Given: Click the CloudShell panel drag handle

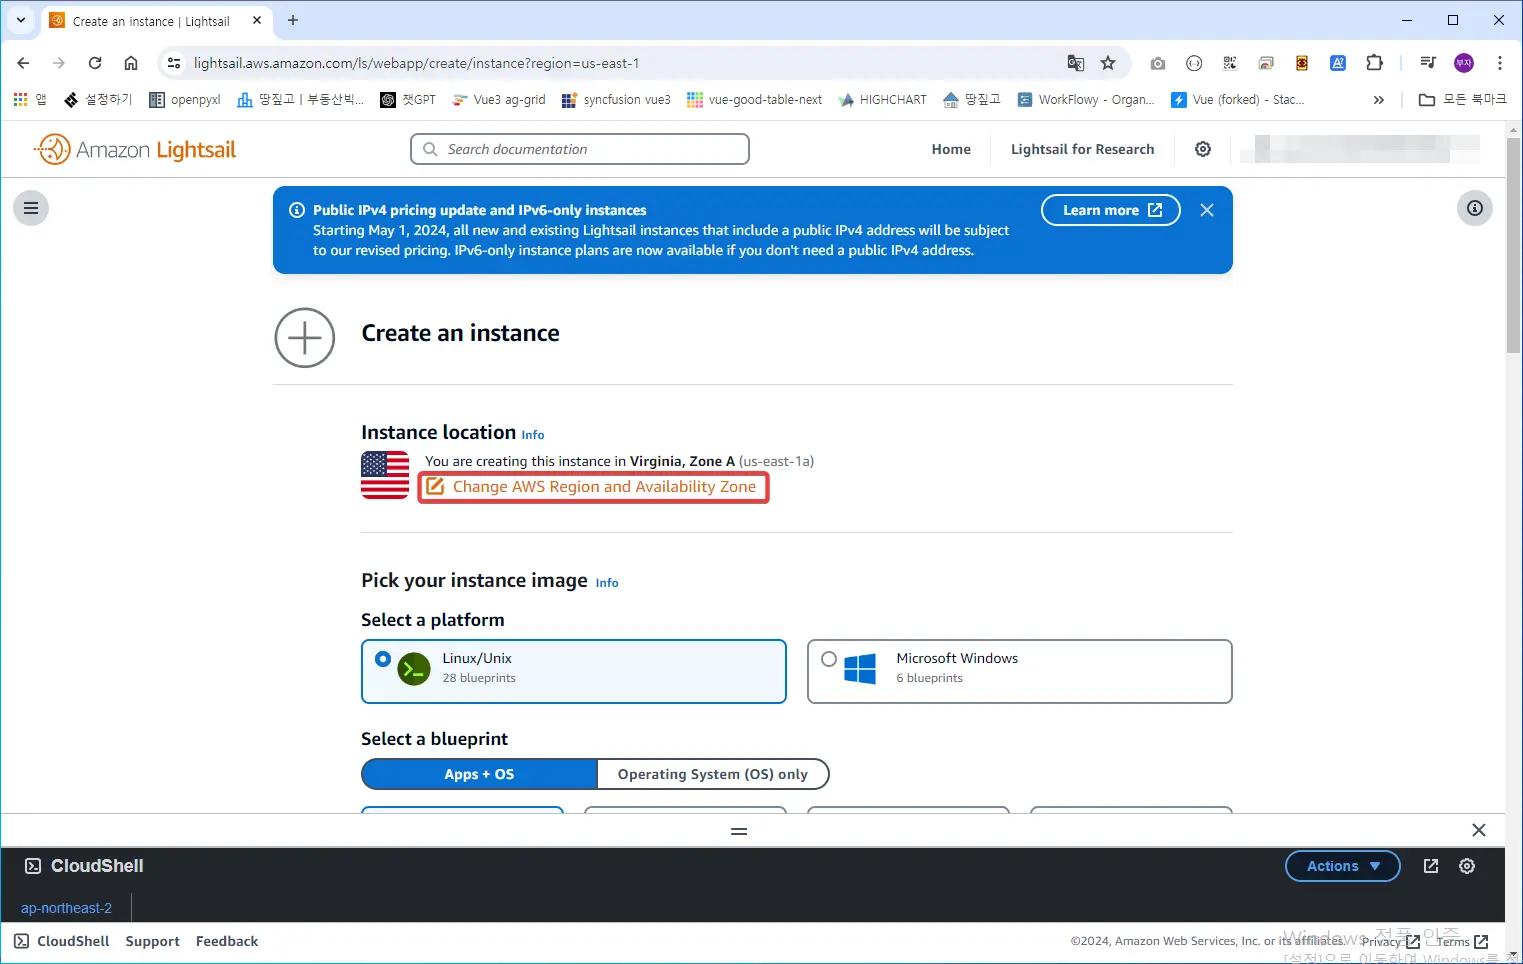Looking at the screenshot, I should point(739,831).
